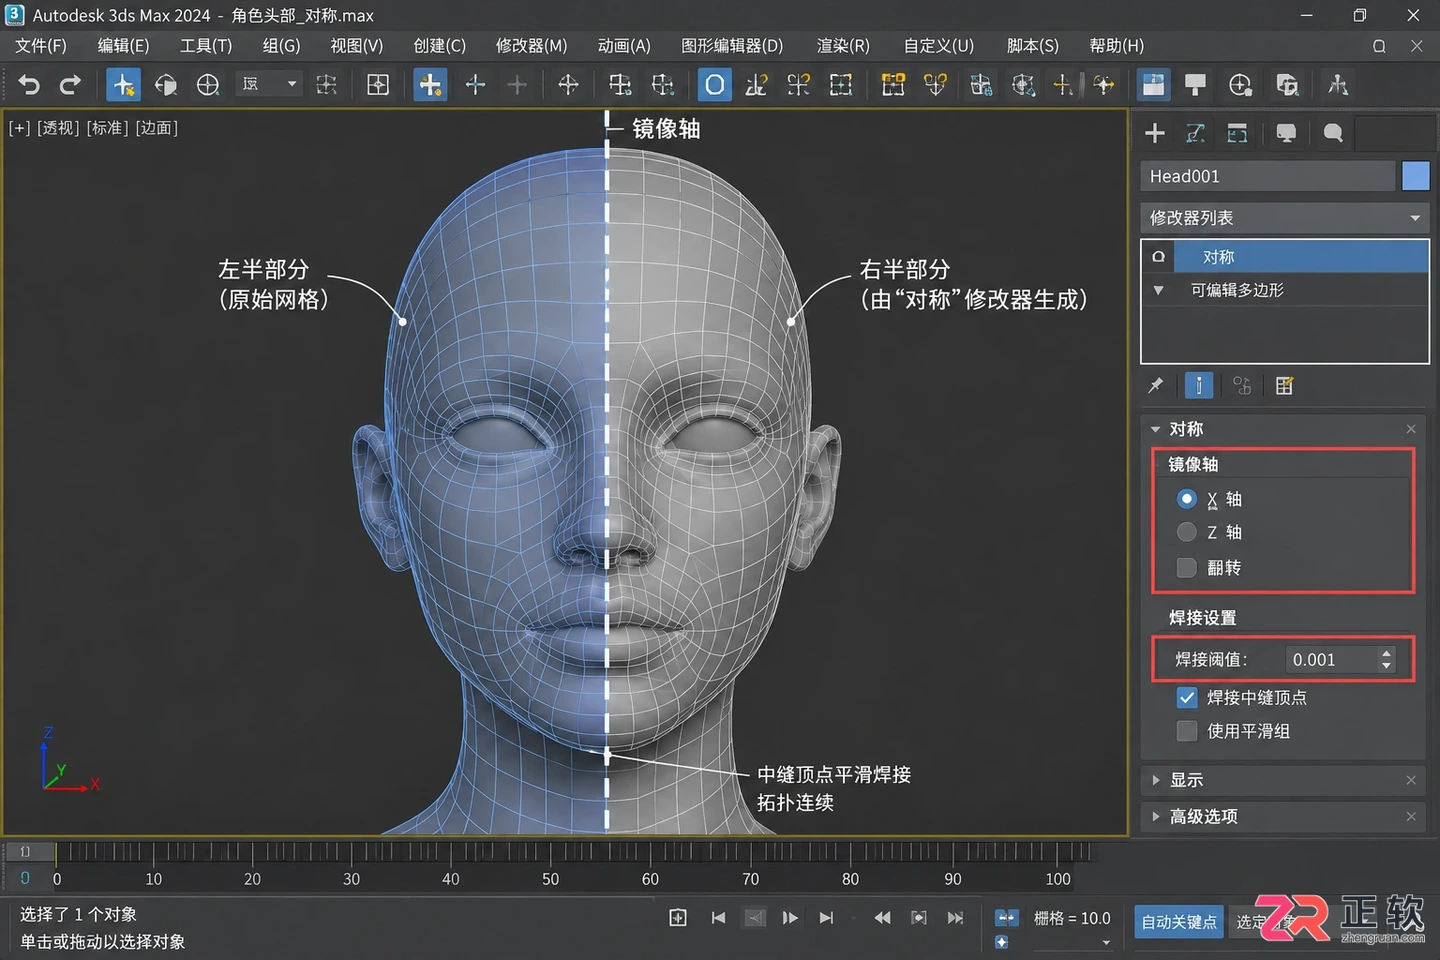Toggle visibility of the 对称 modifier
The height and width of the screenshot is (960, 1440).
click(x=1158, y=257)
